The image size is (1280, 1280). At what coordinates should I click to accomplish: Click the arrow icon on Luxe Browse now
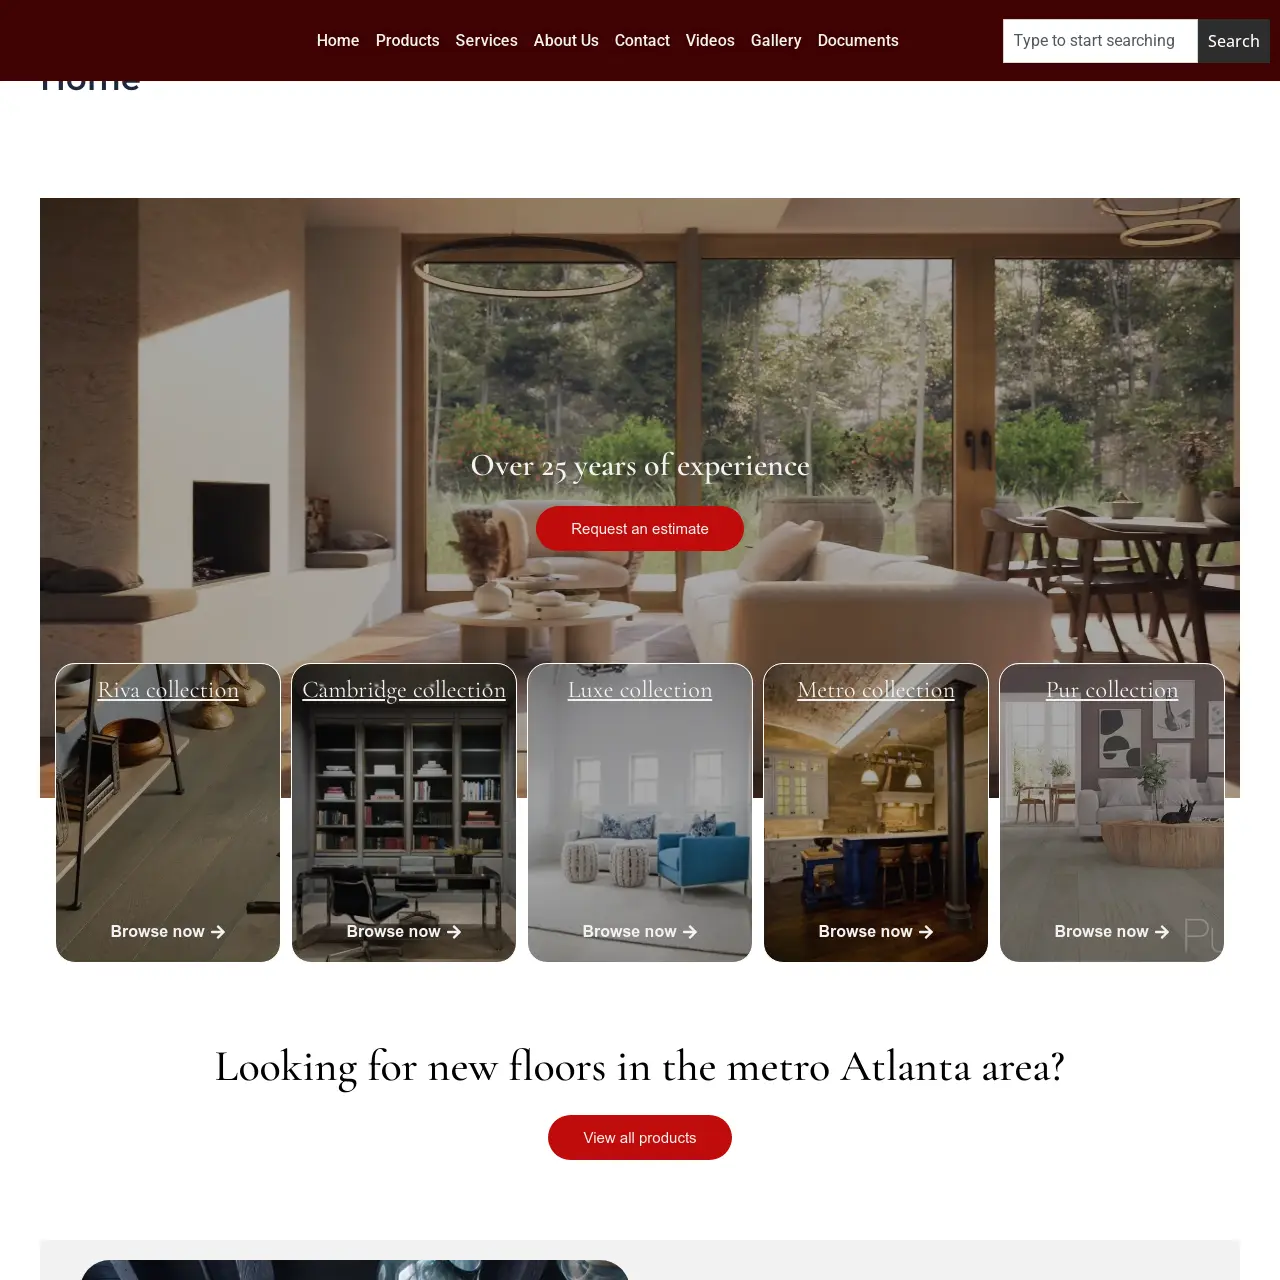tap(690, 932)
